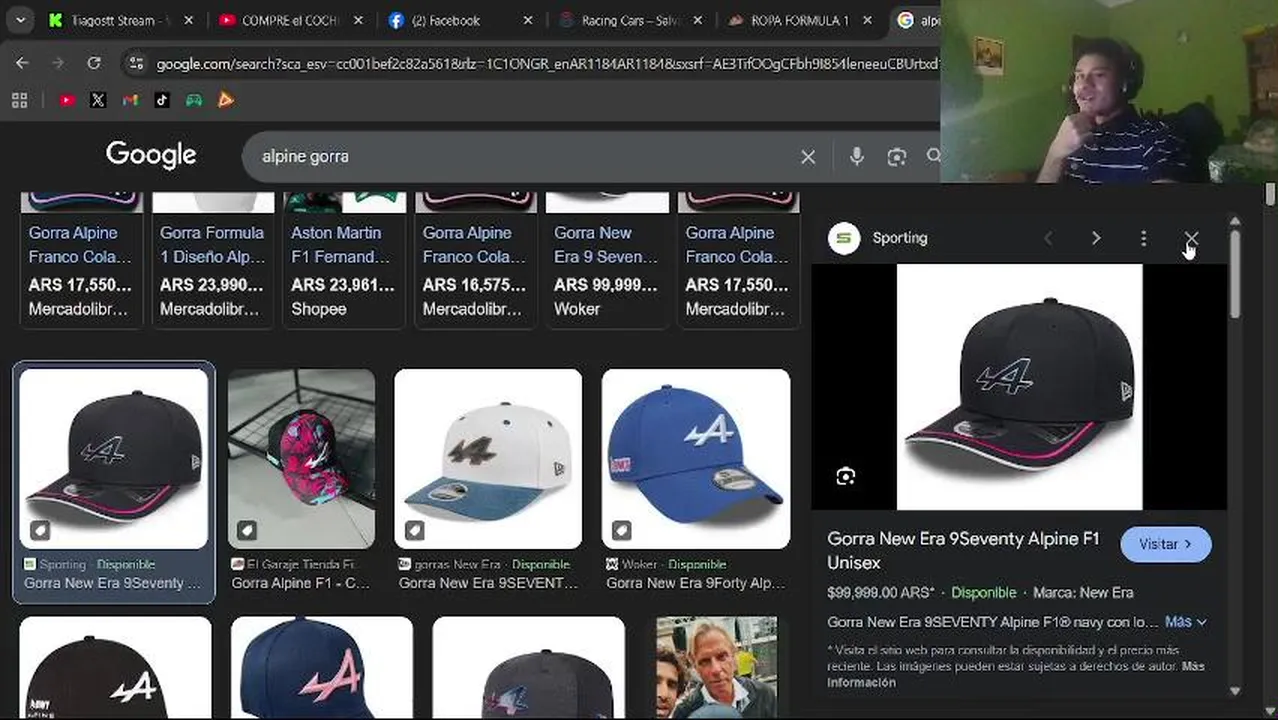Reload the current page
This screenshot has height=720, width=1278.
(x=93, y=63)
